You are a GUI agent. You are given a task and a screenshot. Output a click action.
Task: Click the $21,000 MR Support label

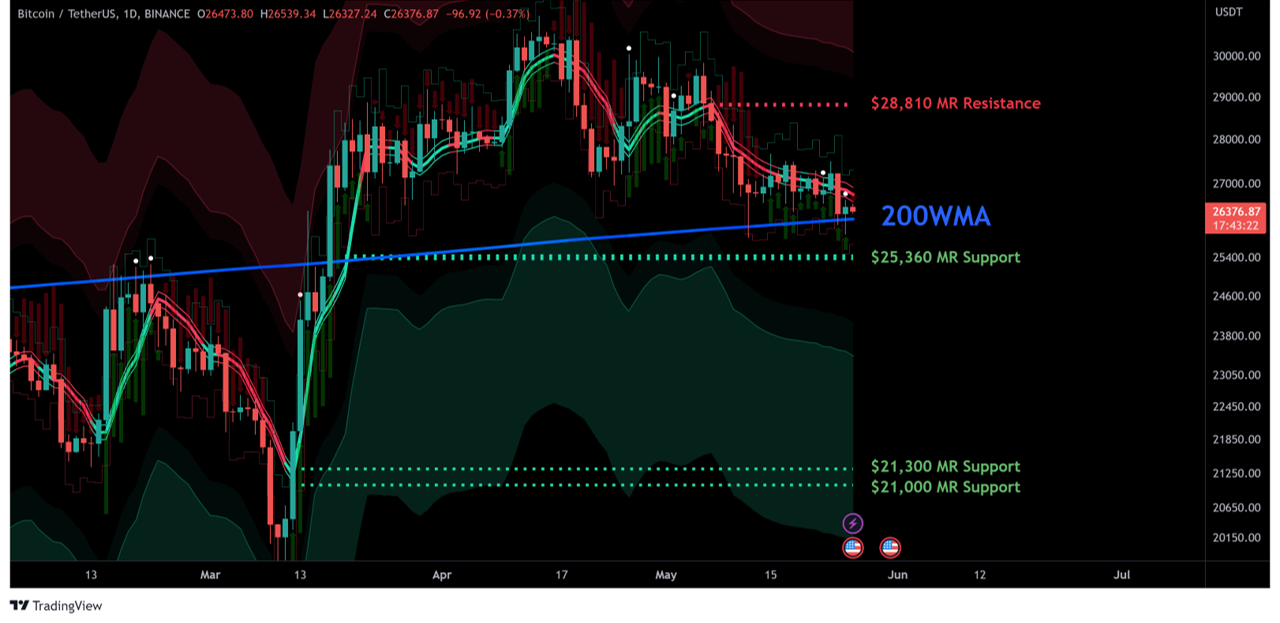[945, 487]
